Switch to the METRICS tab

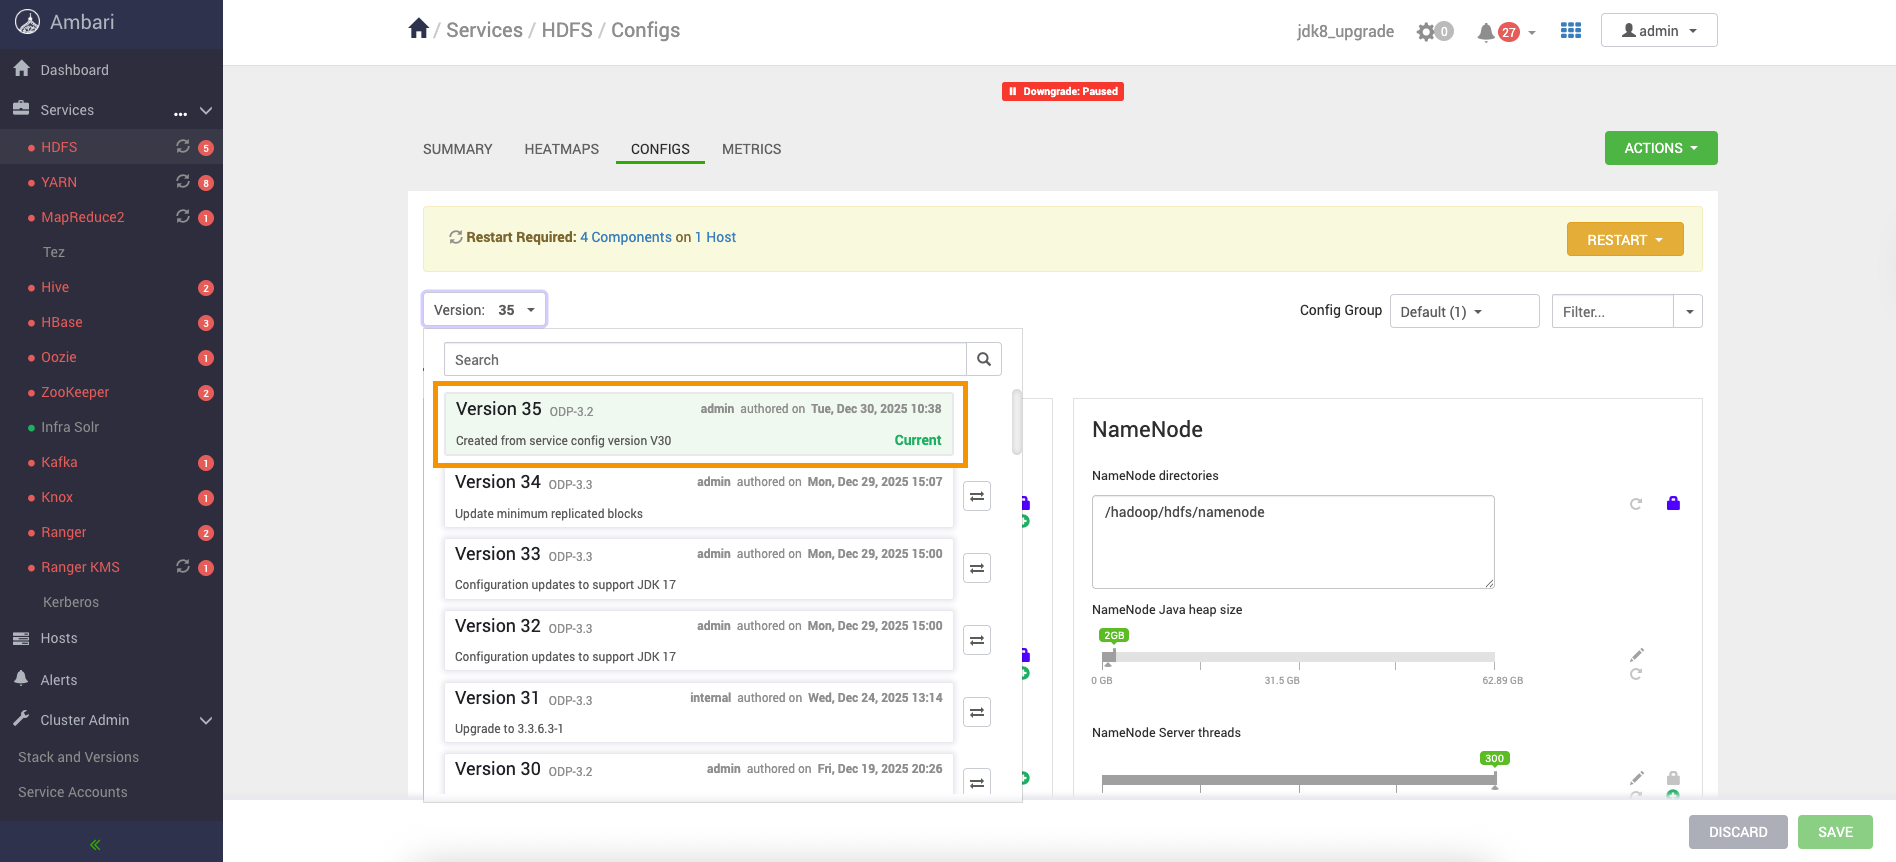(x=751, y=149)
